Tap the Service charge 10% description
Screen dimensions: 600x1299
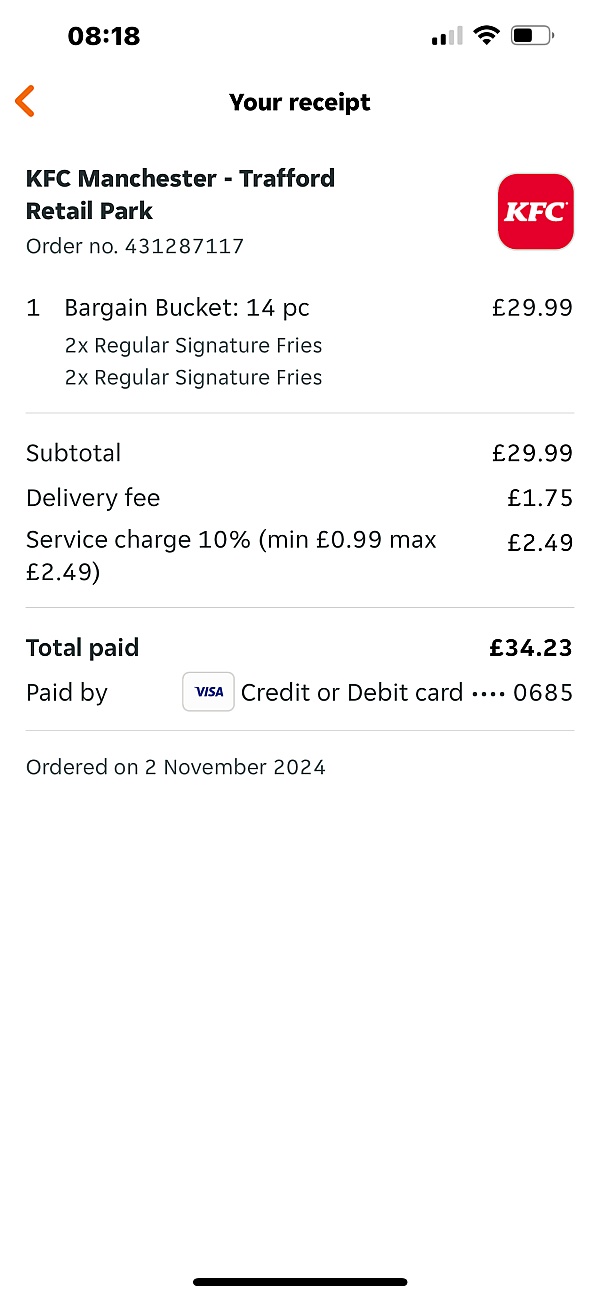[231, 555]
